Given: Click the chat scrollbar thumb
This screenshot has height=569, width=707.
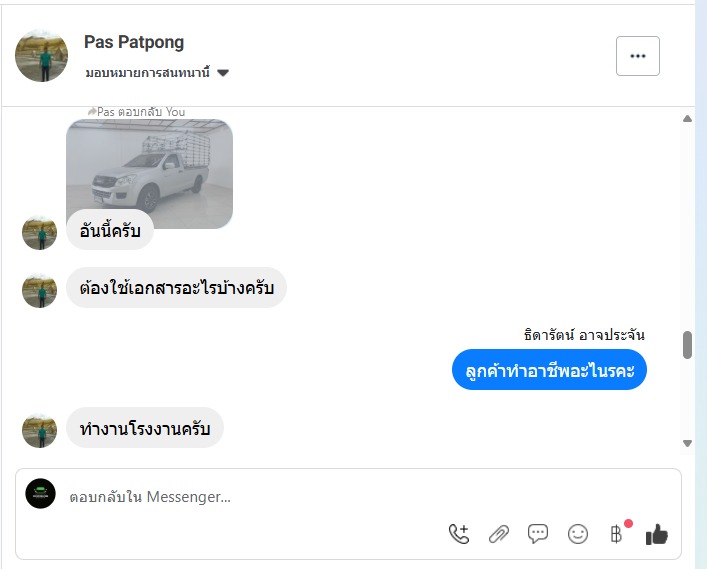Looking at the screenshot, I should point(687,345).
